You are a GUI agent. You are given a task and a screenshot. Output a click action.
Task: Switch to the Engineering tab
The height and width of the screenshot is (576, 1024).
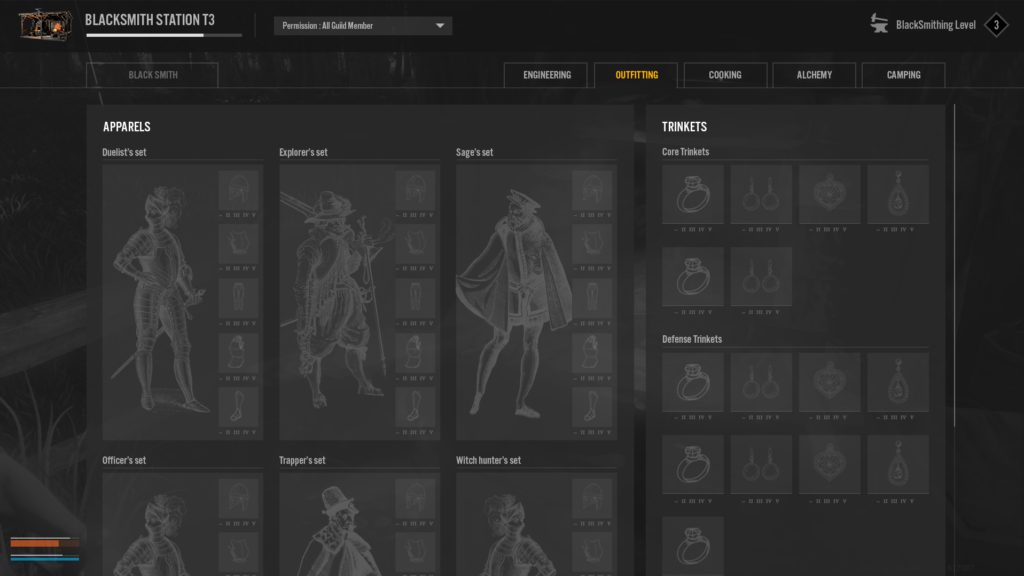tap(547, 75)
